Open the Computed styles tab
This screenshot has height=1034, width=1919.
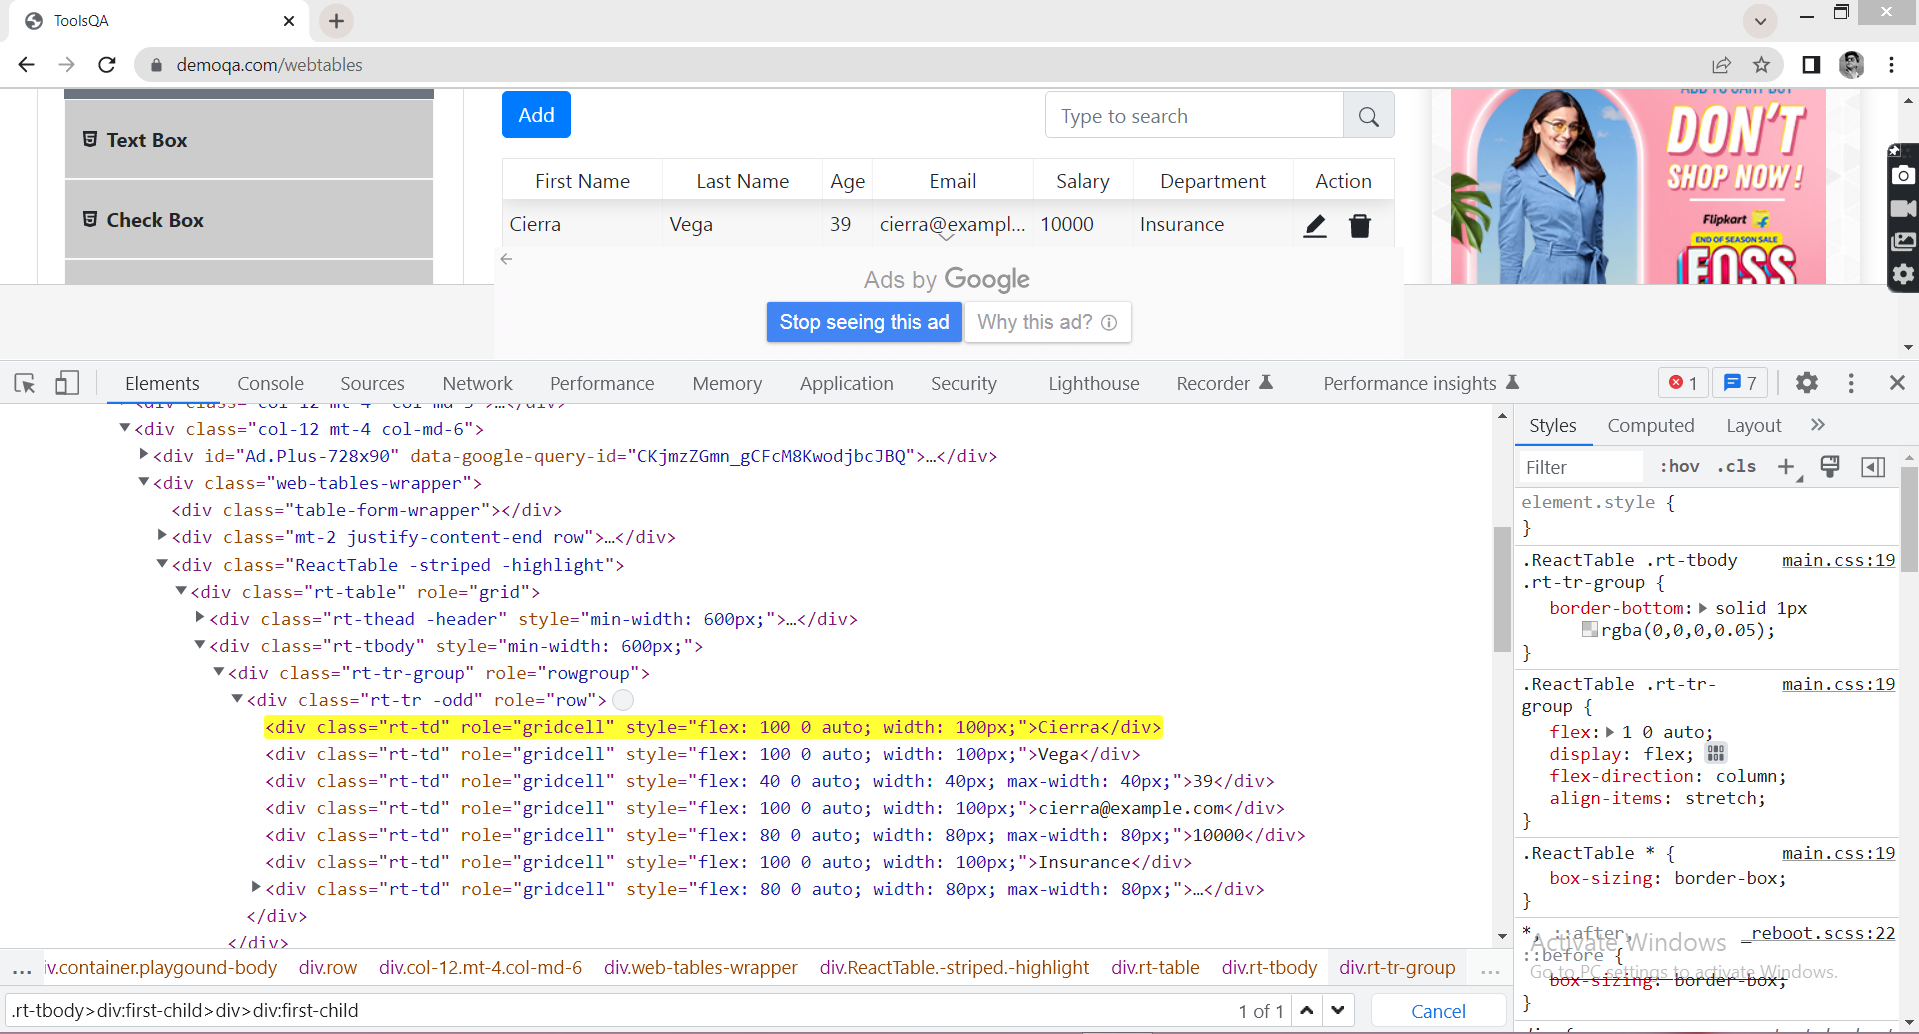1650,425
